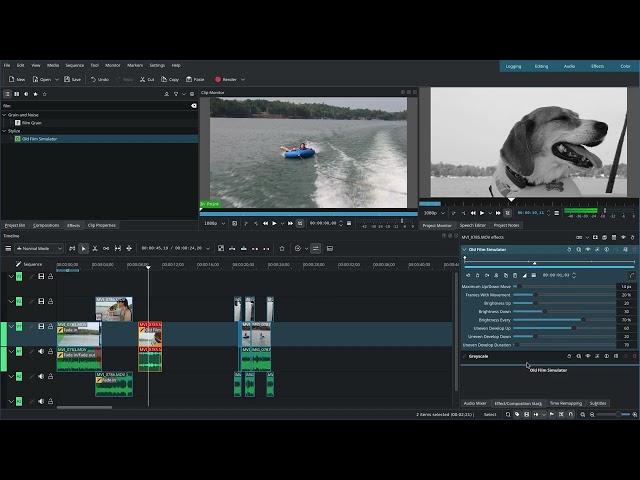Click the Save button
Image resolution: width=640 pixels, height=480 pixels.
point(73,80)
